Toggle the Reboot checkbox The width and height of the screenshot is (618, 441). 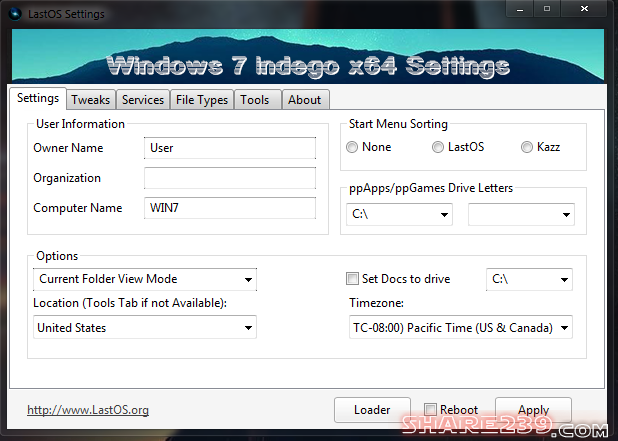pyautogui.click(x=430, y=409)
